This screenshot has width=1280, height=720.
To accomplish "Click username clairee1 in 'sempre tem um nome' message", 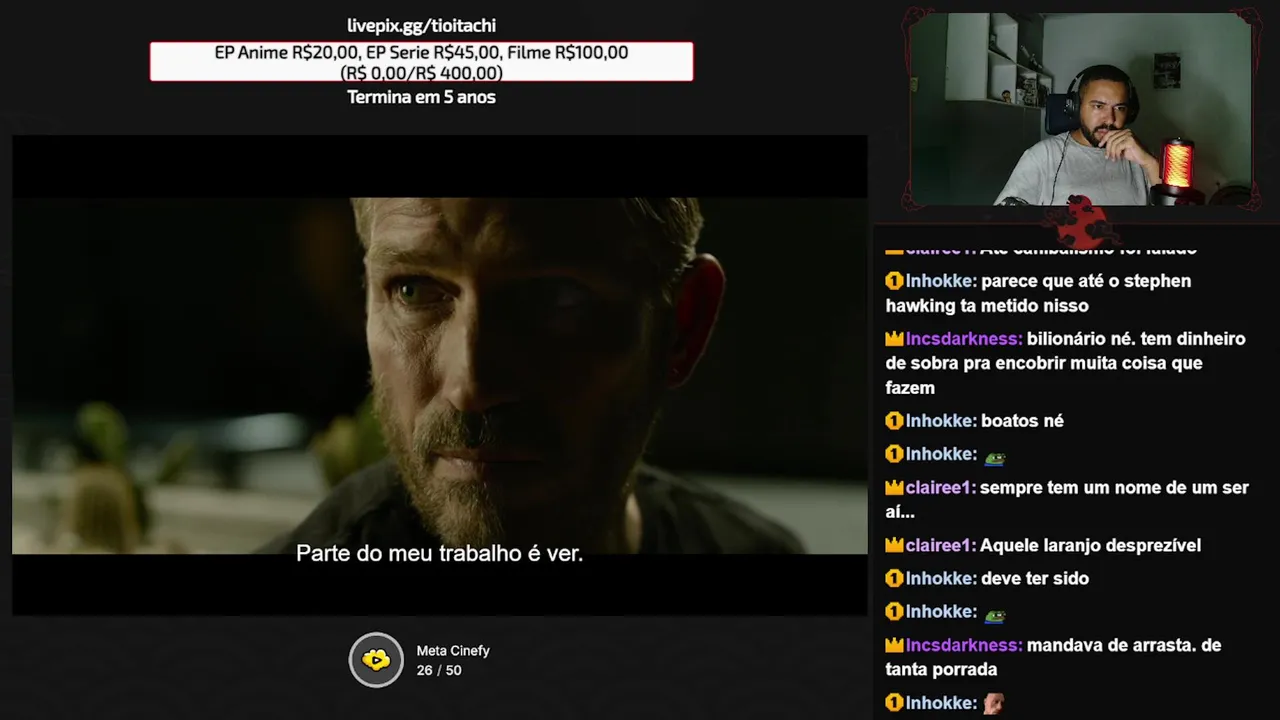I will pyautogui.click(x=940, y=488).
